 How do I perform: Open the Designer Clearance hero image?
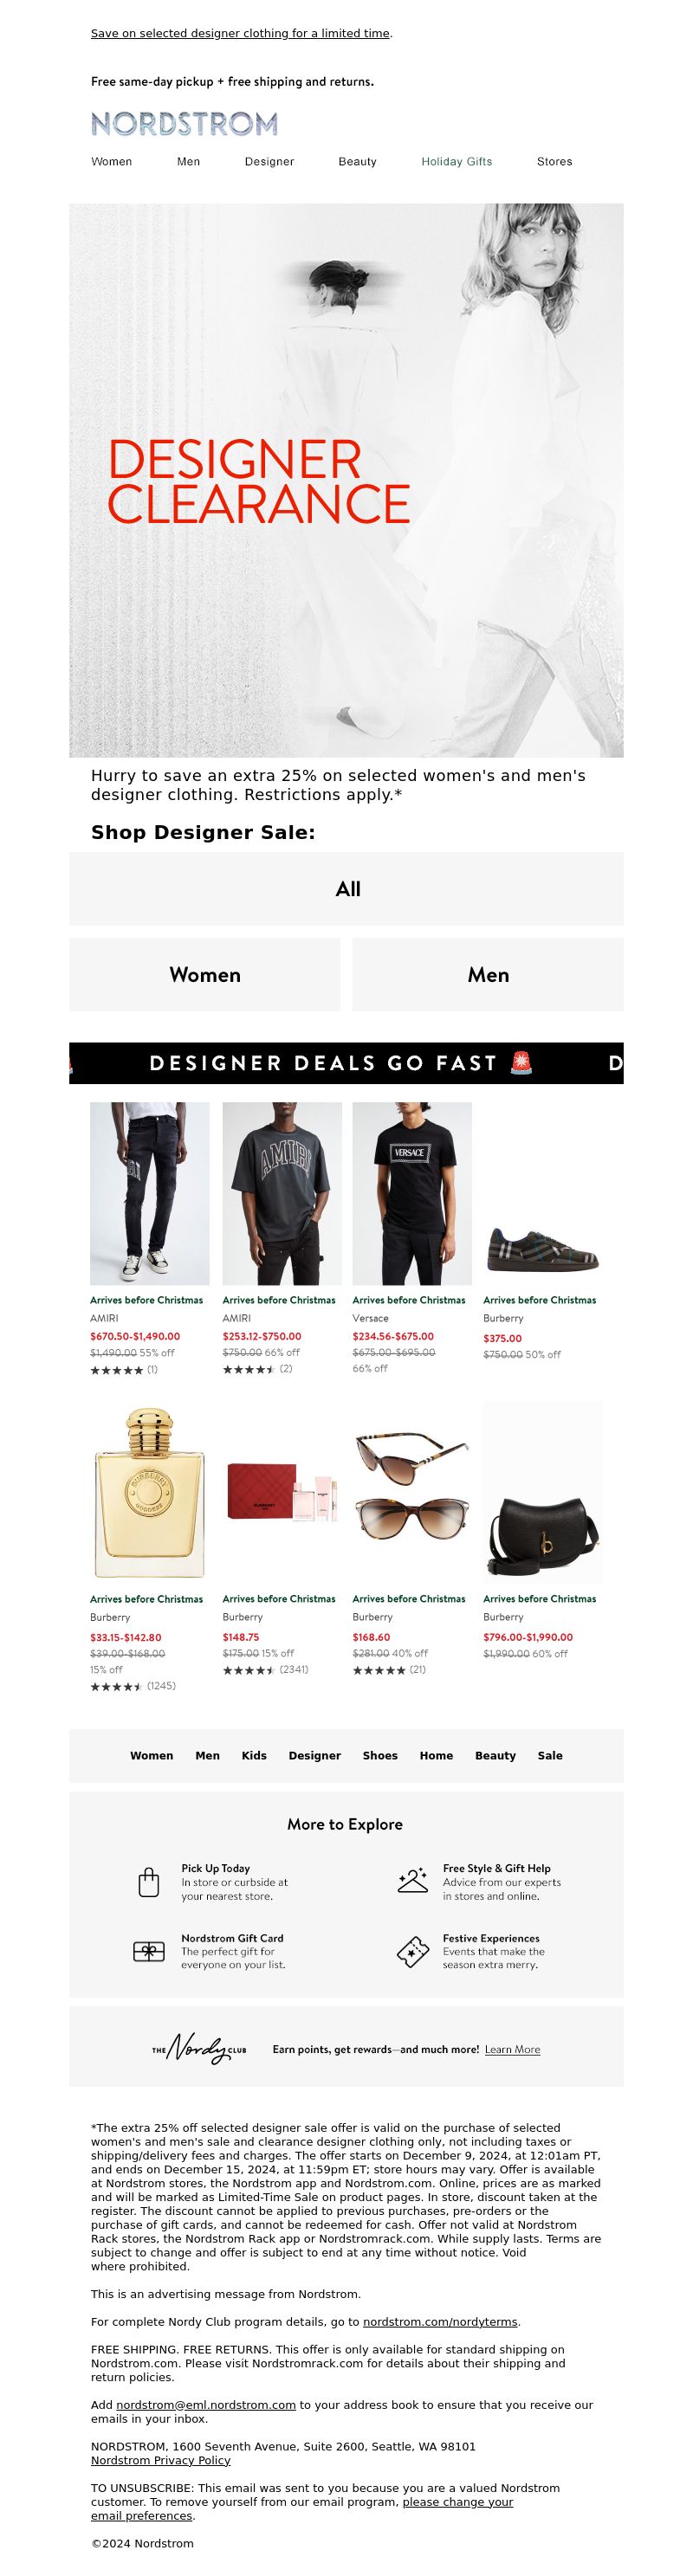pyautogui.click(x=346, y=480)
